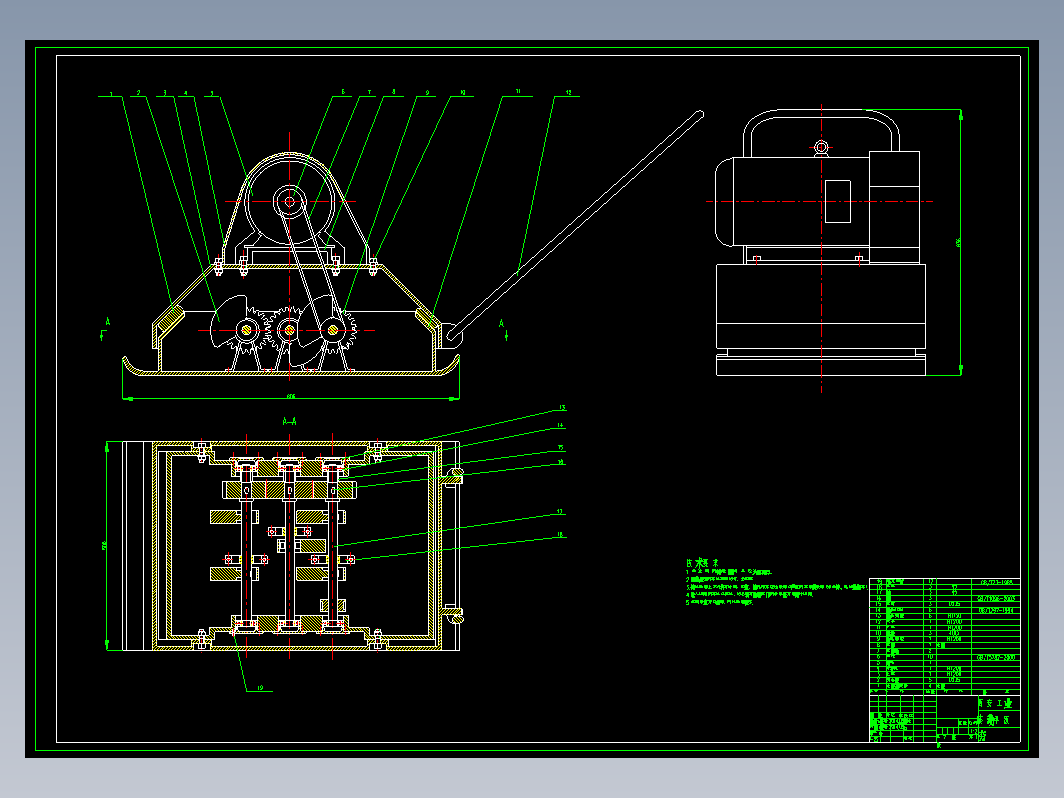The height and width of the screenshot is (798, 1064).
Task: Select part callout number 1 label
Action: (111, 94)
